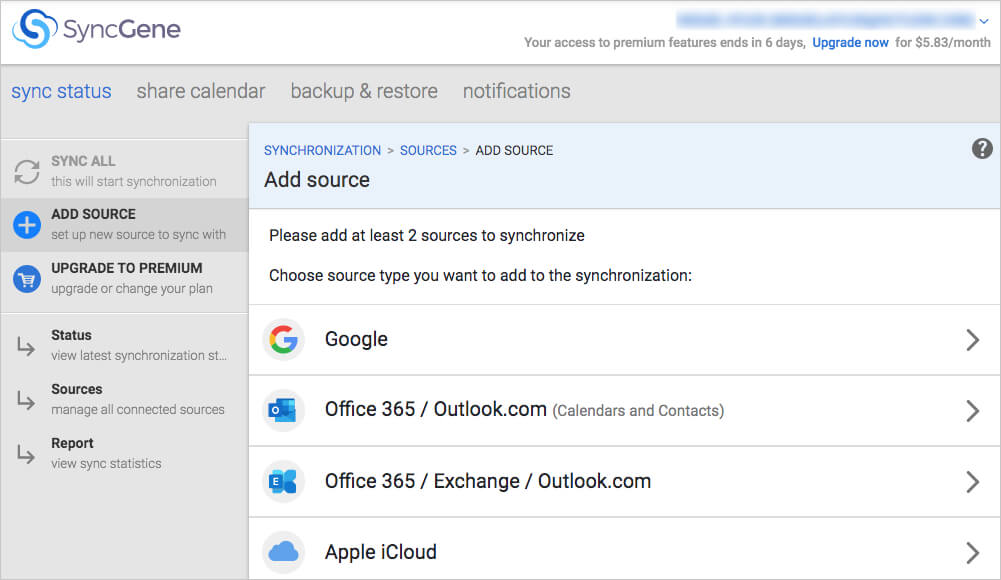
Task: Click 'Please add at least 2 sources' text
Action: pos(426,235)
